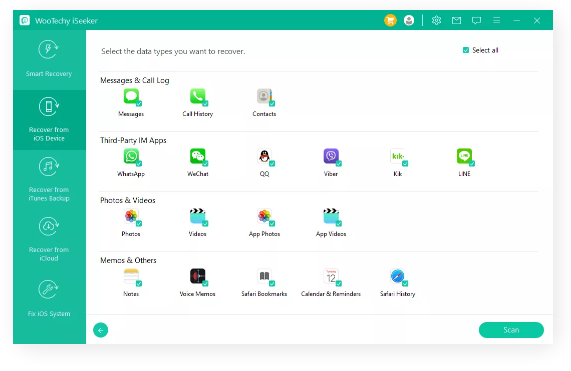Screen dimensions: 571x371
Task: Uncheck the WhatsApp checkbox badge
Action: [139, 164]
